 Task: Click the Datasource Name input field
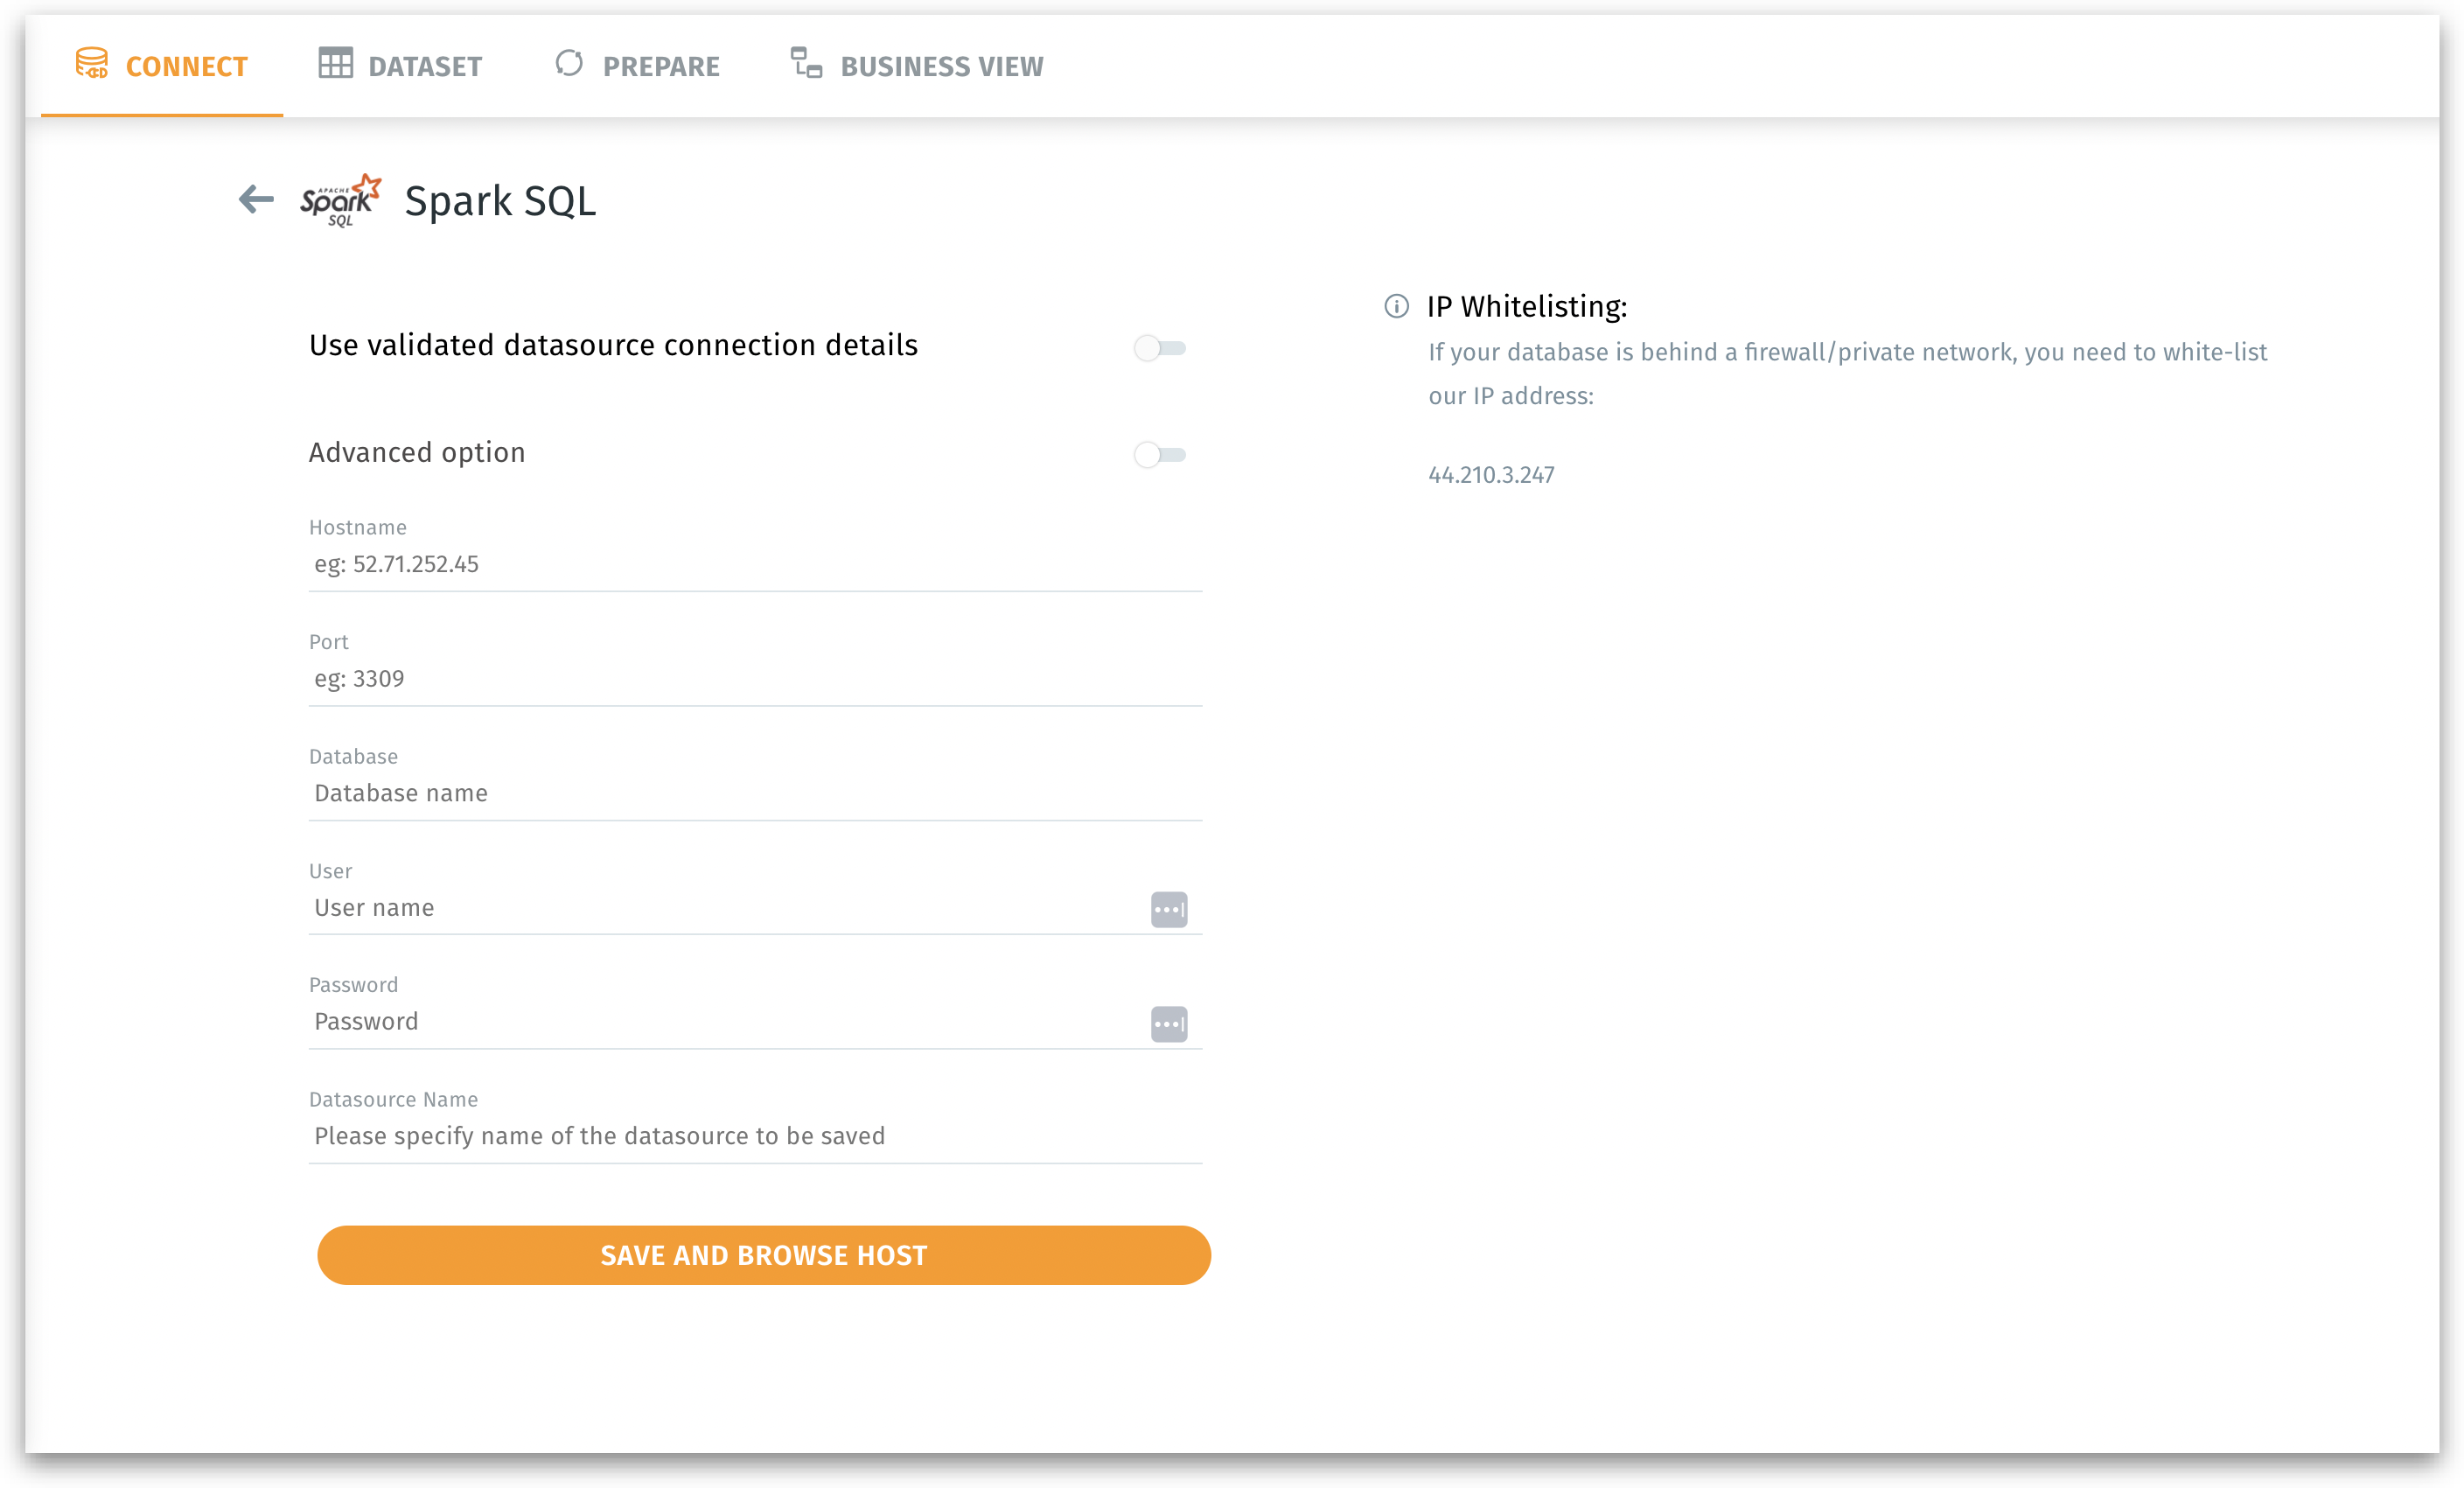click(754, 1136)
